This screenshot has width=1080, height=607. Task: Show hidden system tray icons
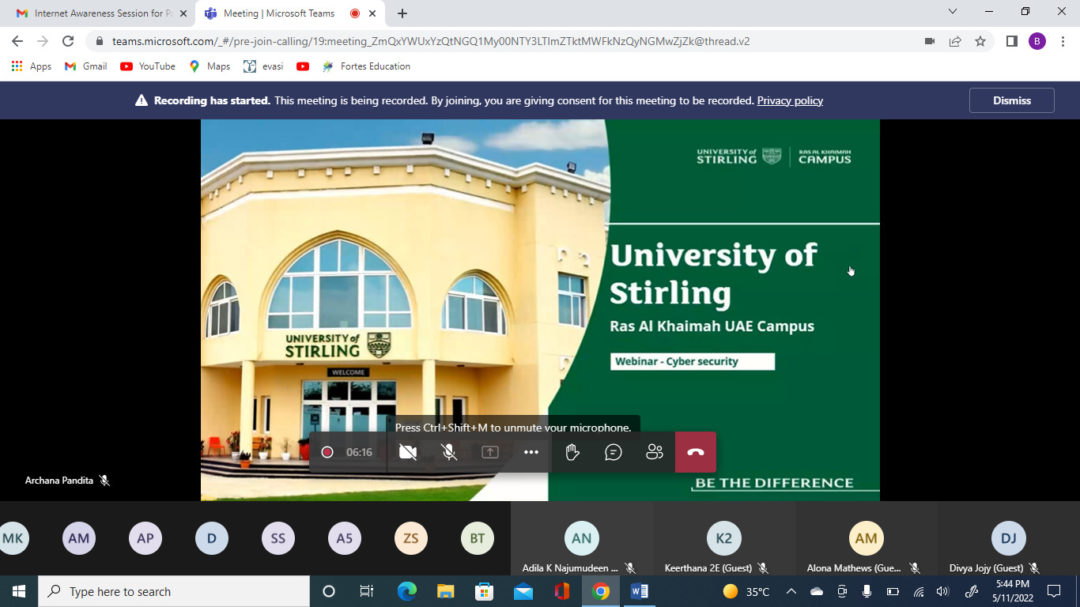point(791,591)
